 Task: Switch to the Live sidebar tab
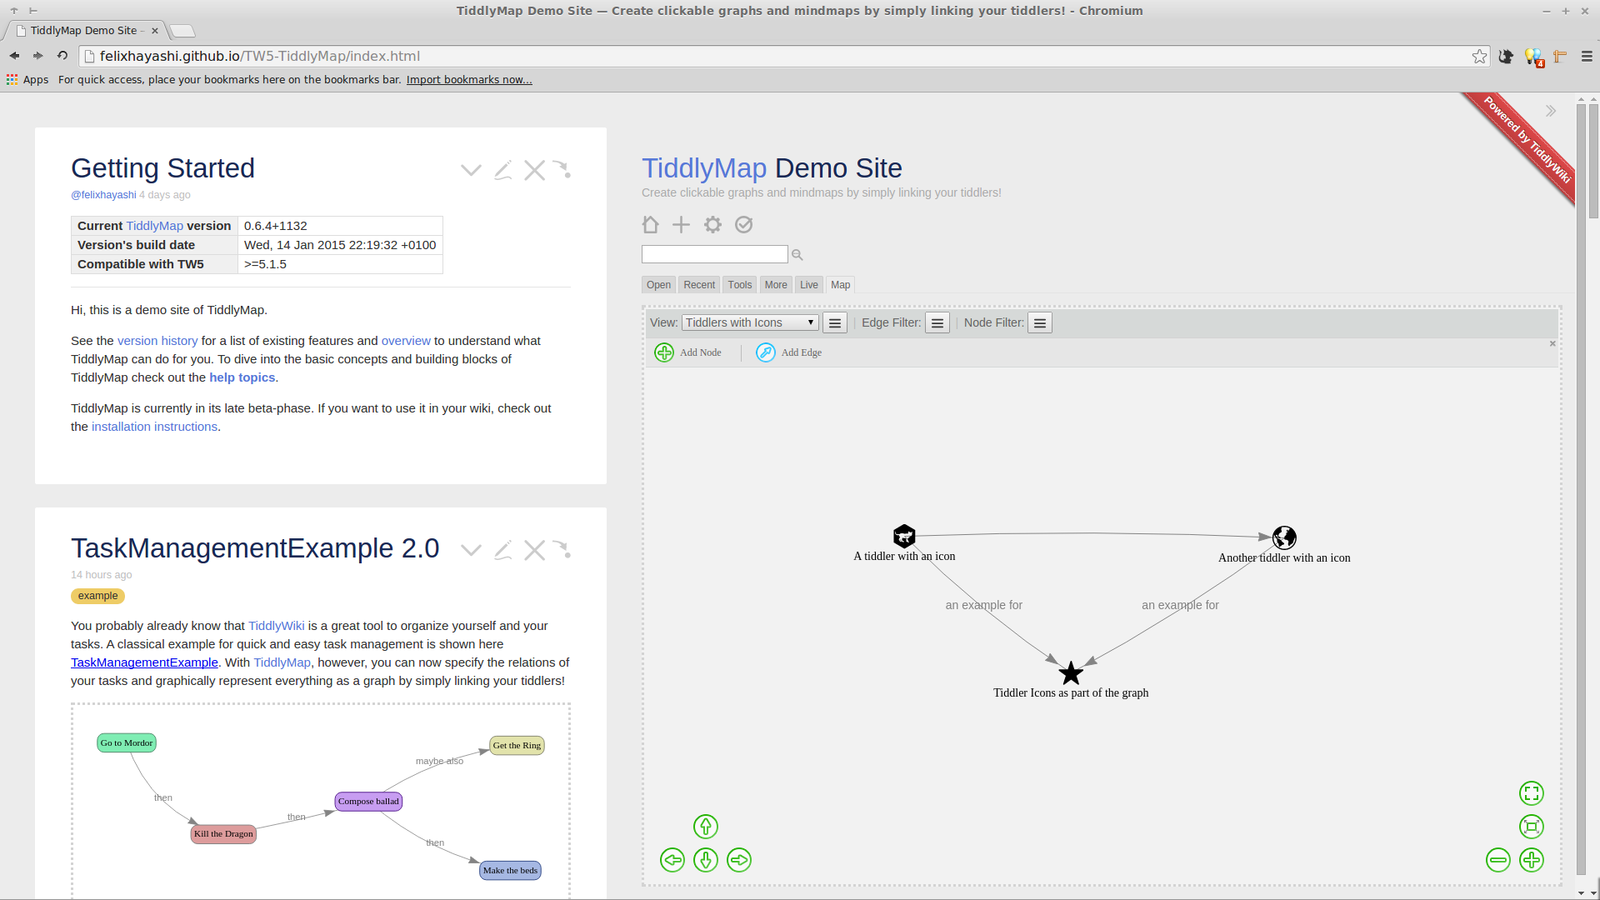[809, 285]
